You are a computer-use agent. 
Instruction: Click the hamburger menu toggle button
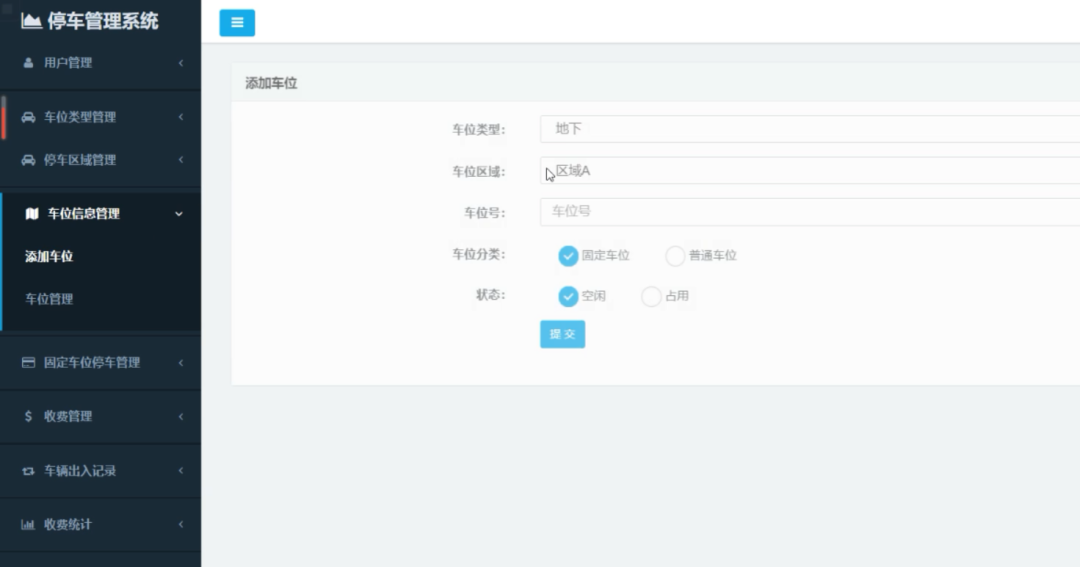click(237, 23)
